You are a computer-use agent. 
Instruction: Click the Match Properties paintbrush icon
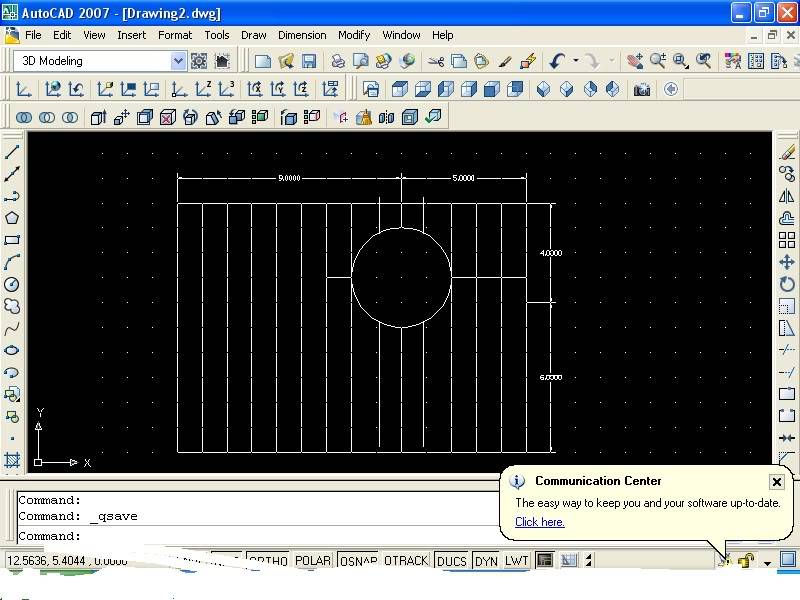(x=505, y=61)
